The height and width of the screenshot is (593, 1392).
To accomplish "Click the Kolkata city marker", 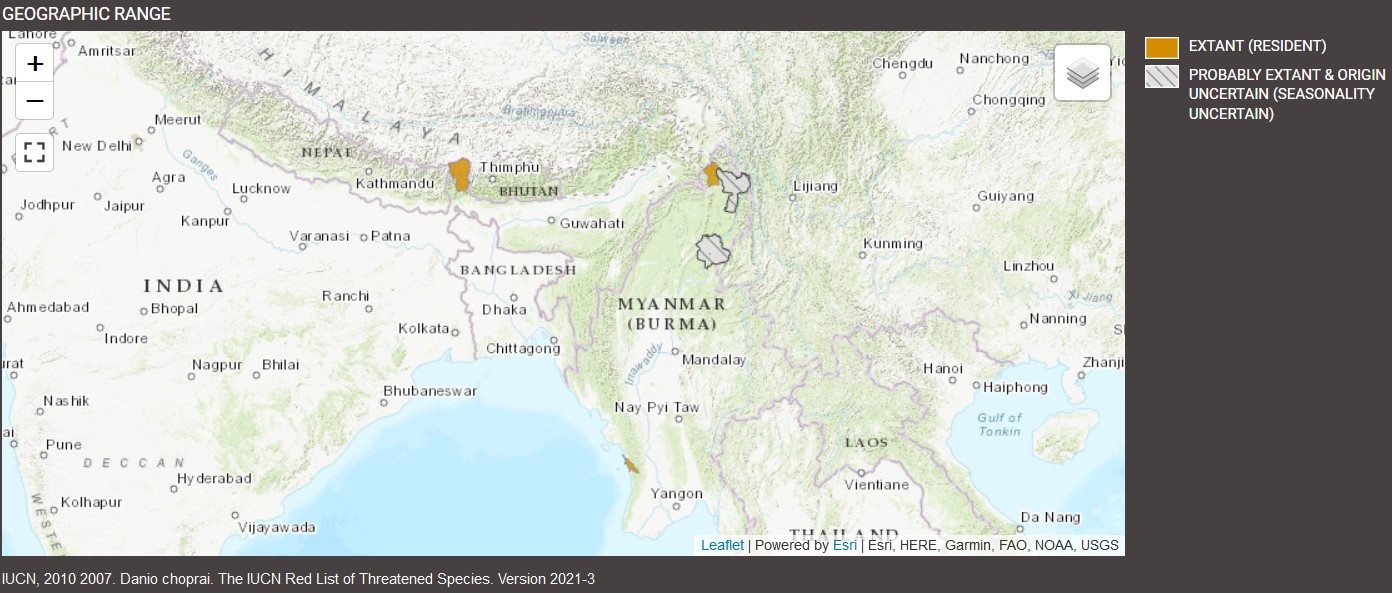I will click(x=456, y=330).
